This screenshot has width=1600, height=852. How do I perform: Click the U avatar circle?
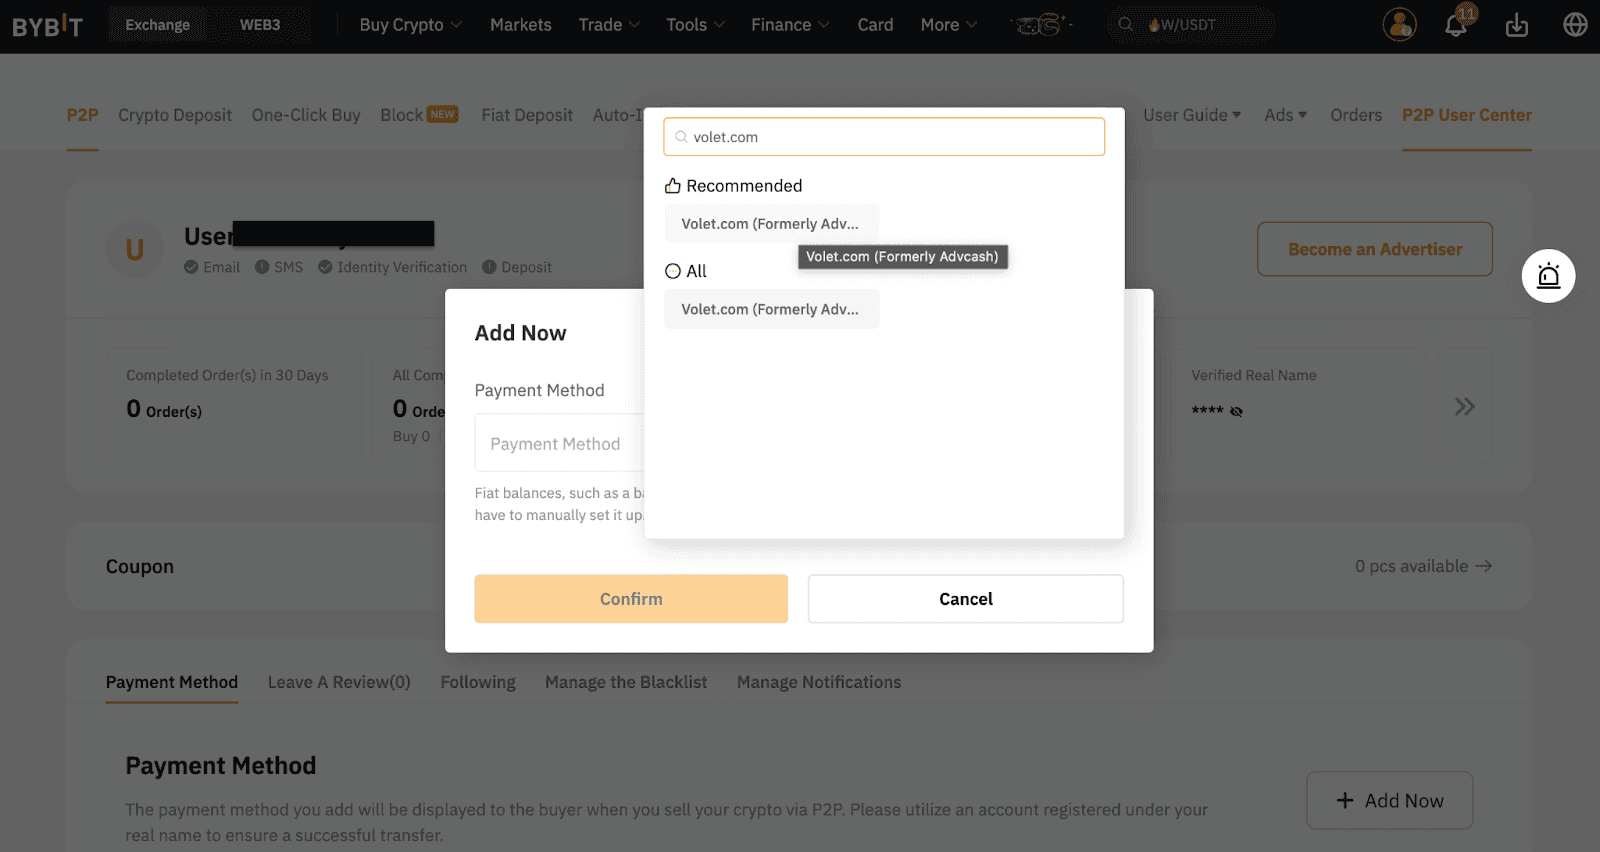pos(134,250)
